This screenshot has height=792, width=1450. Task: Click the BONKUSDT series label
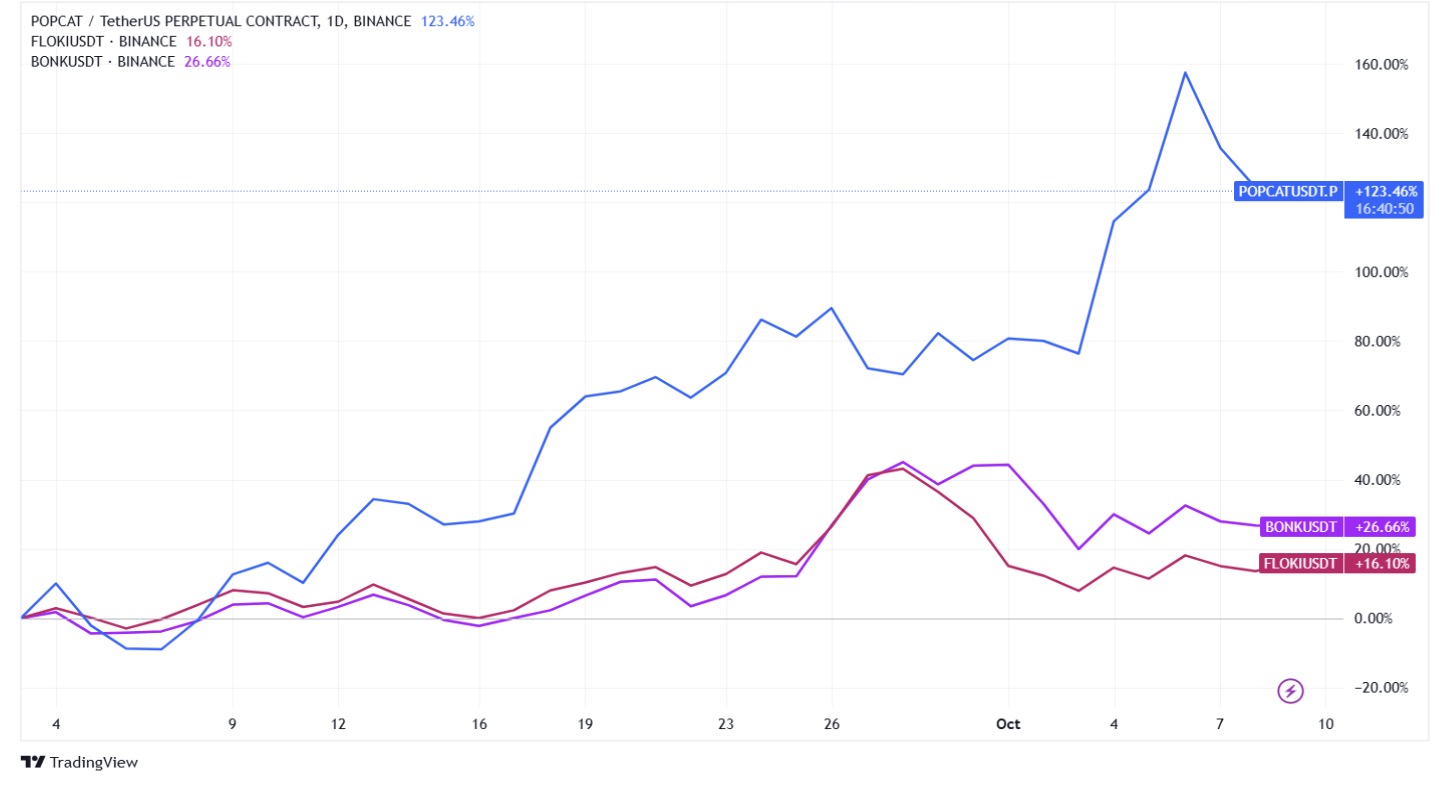(x=1301, y=527)
